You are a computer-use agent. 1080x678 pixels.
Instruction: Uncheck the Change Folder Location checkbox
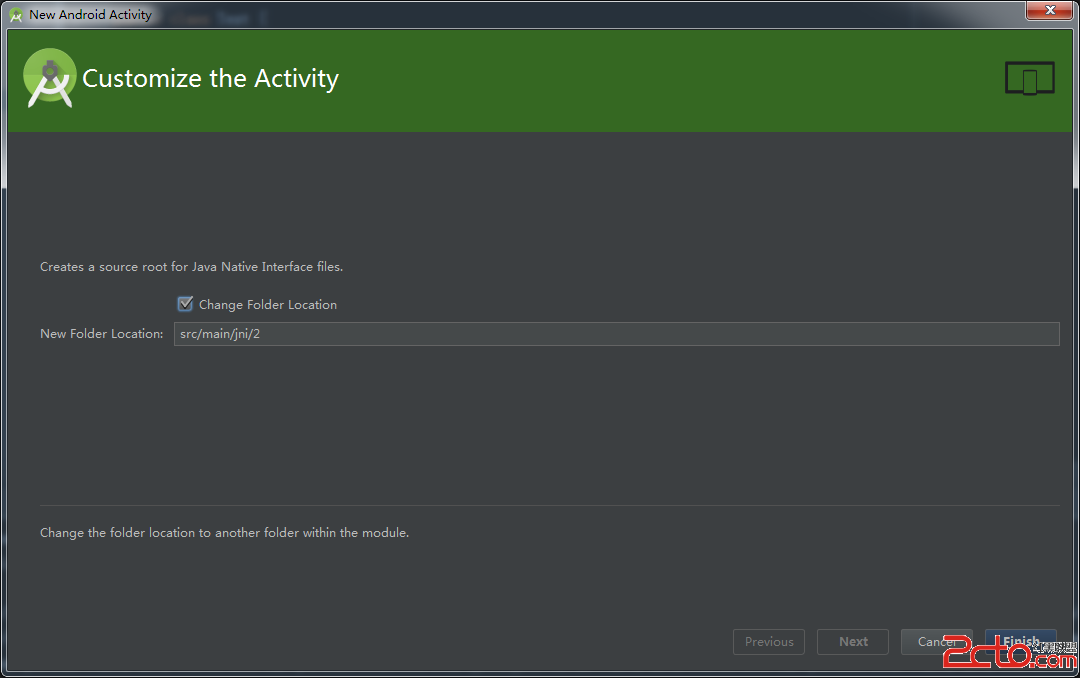tap(185, 304)
